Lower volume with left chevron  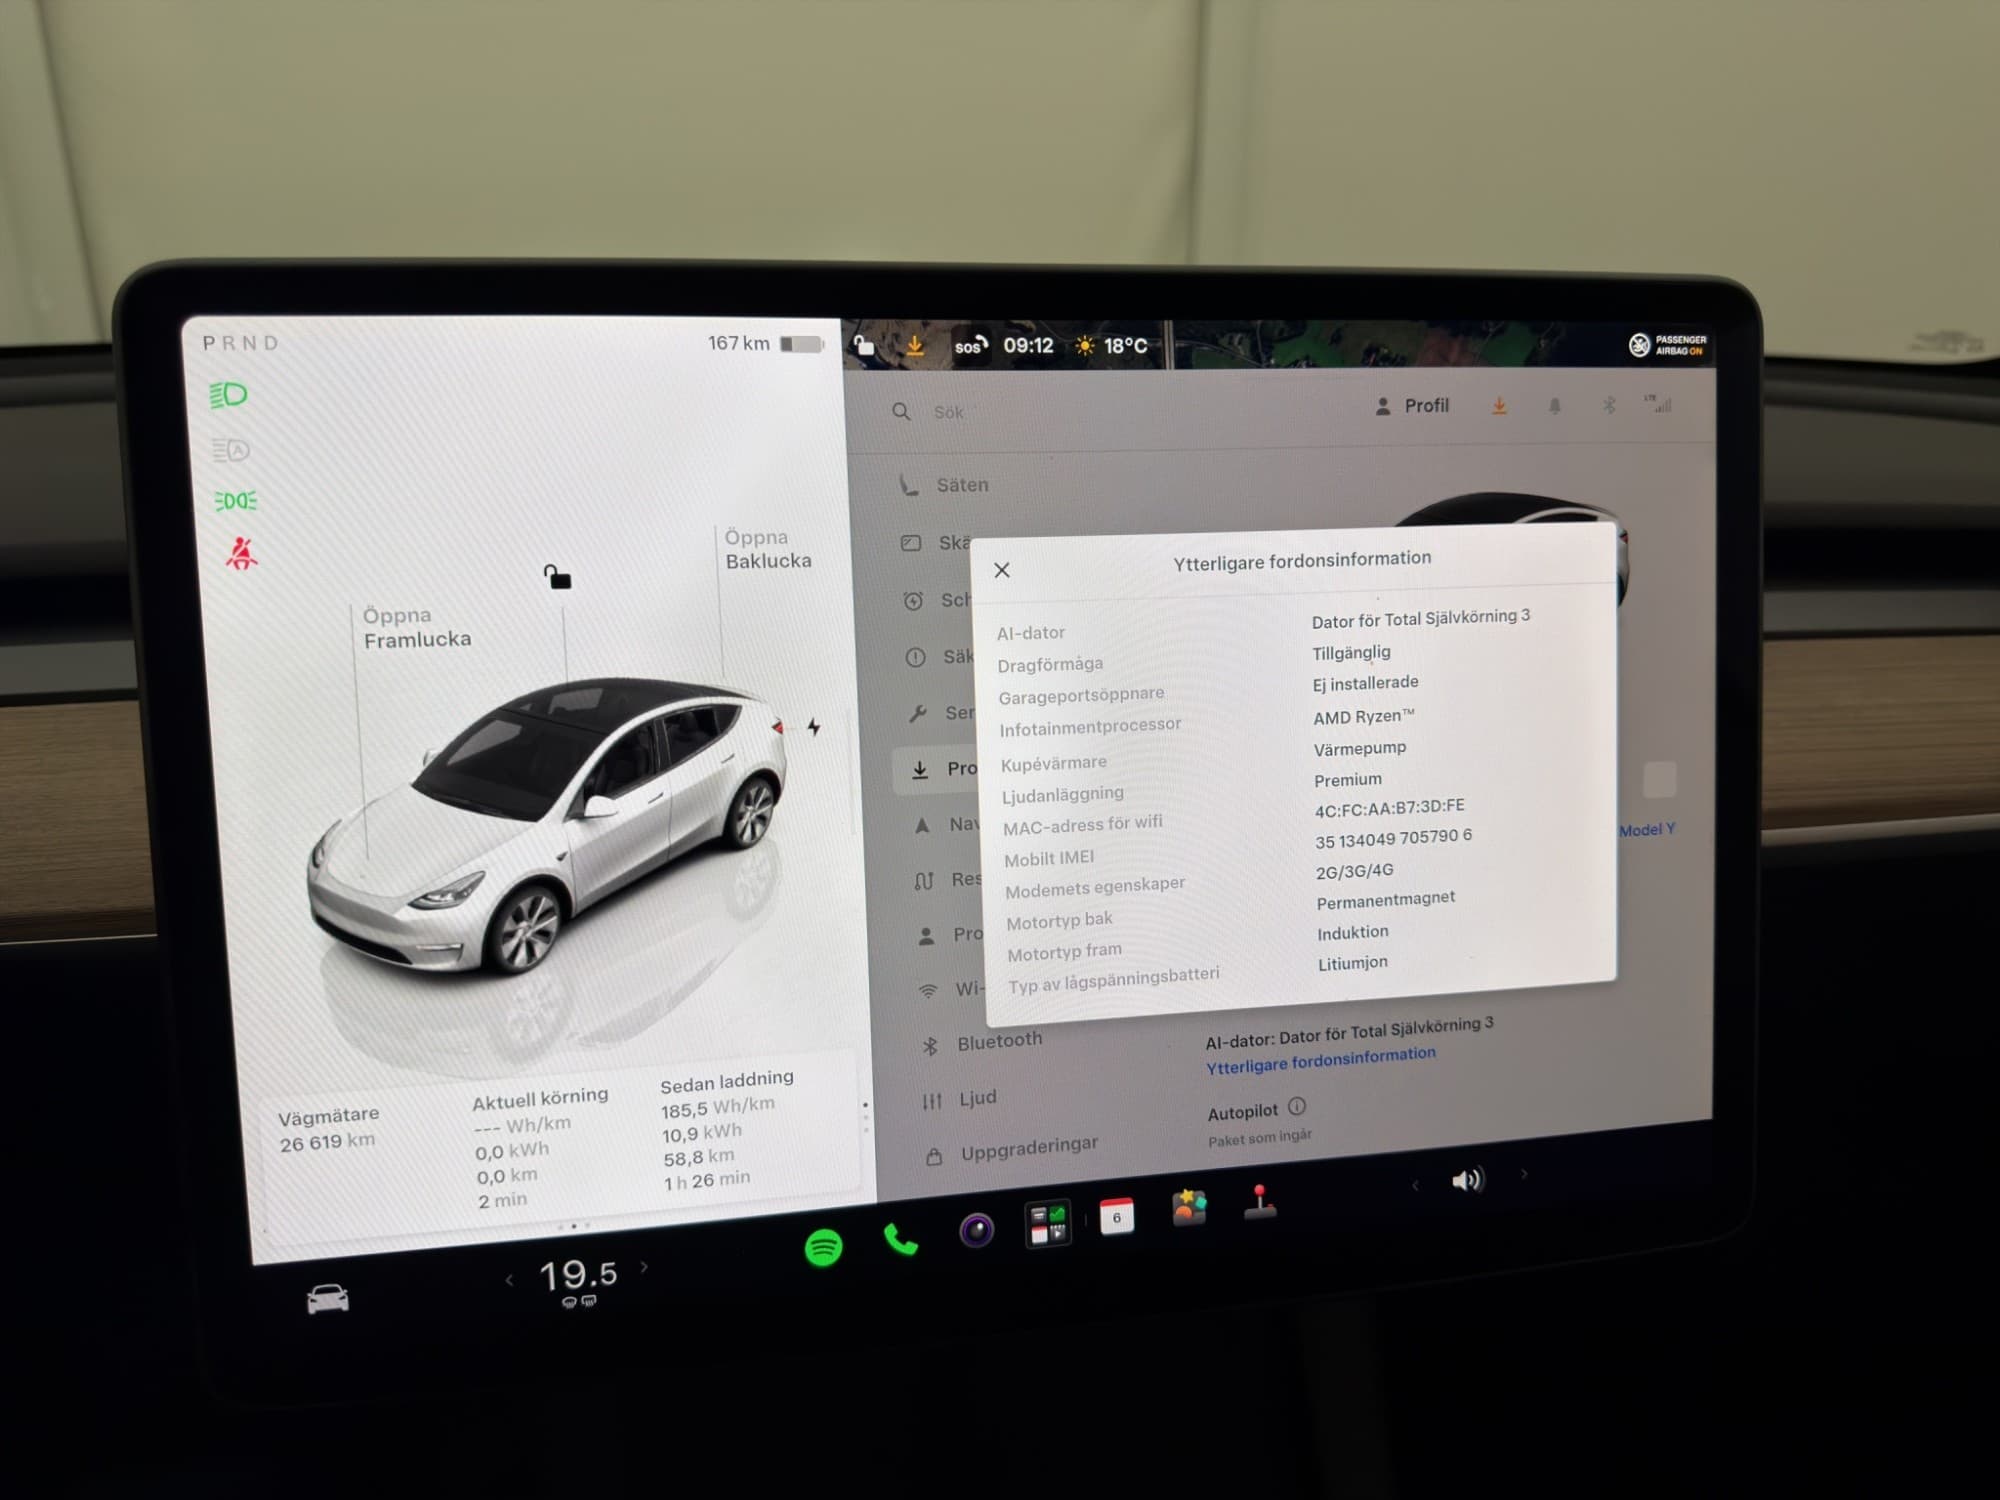tap(1415, 1185)
